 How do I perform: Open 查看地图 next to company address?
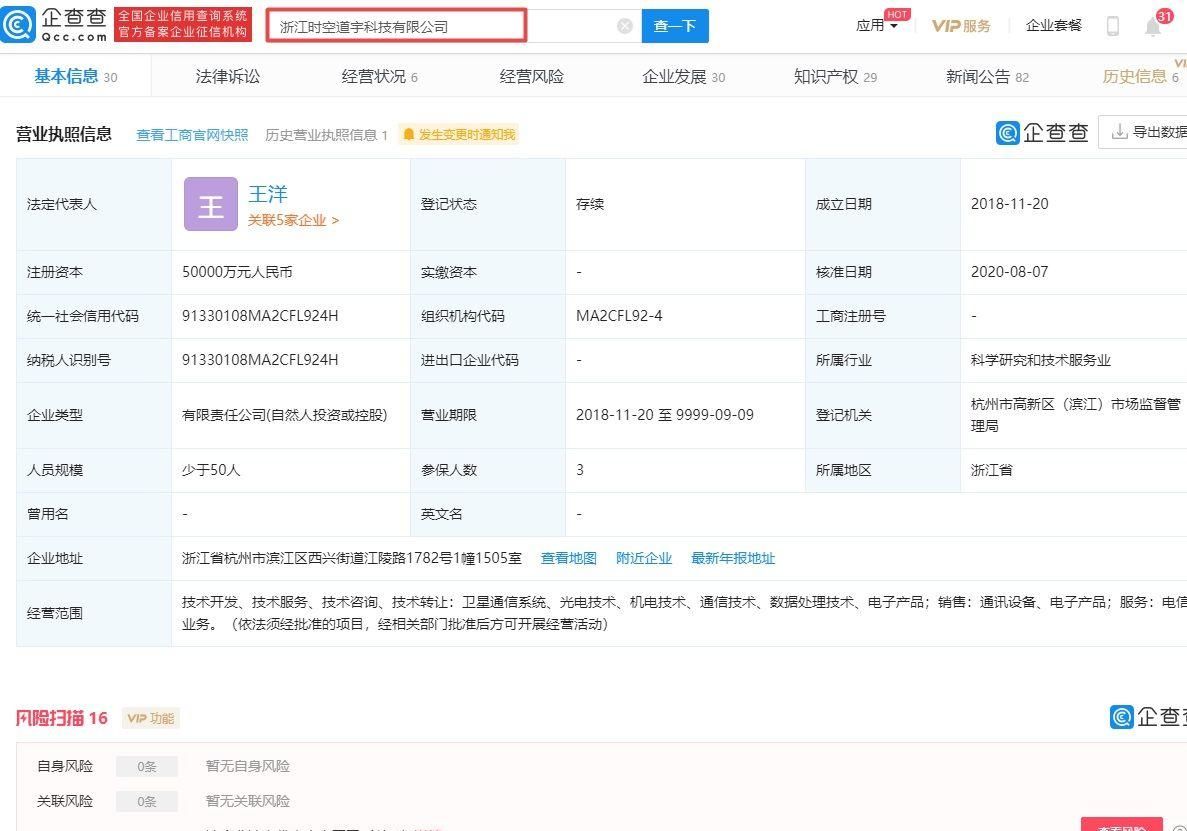(568, 558)
